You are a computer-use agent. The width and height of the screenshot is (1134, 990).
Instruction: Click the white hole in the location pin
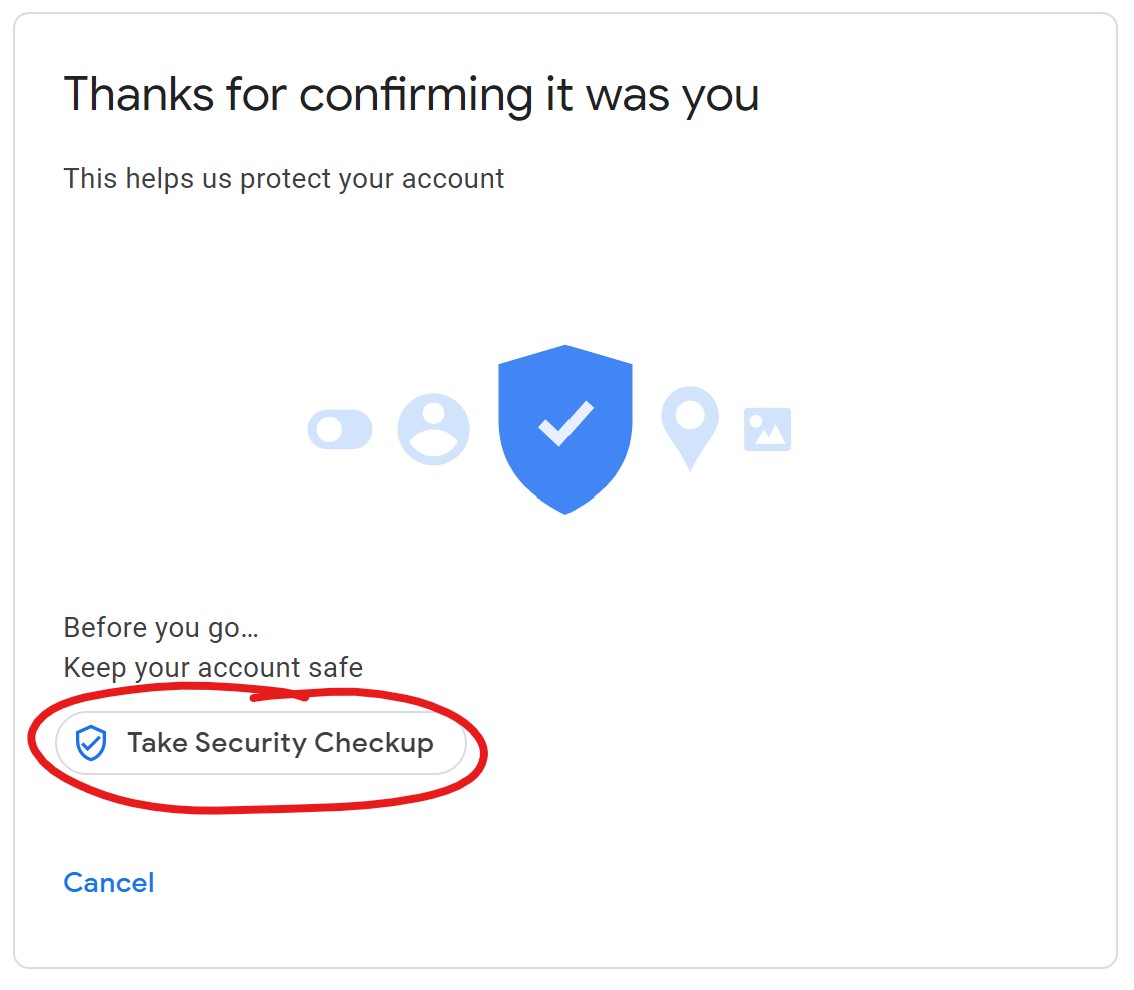coord(690,413)
